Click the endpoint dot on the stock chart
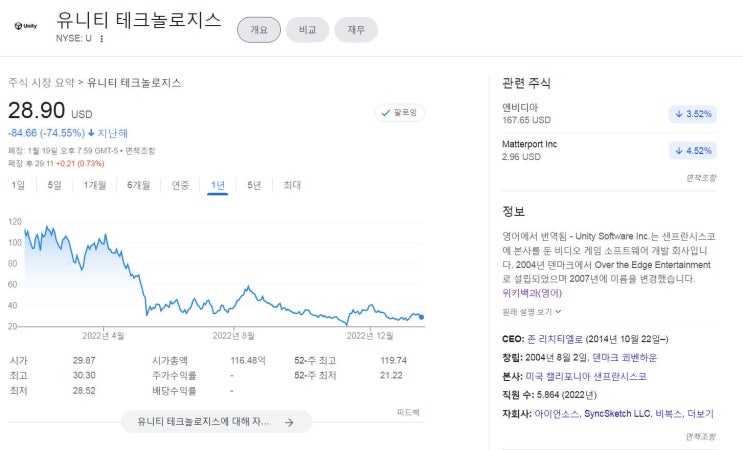 [421, 317]
